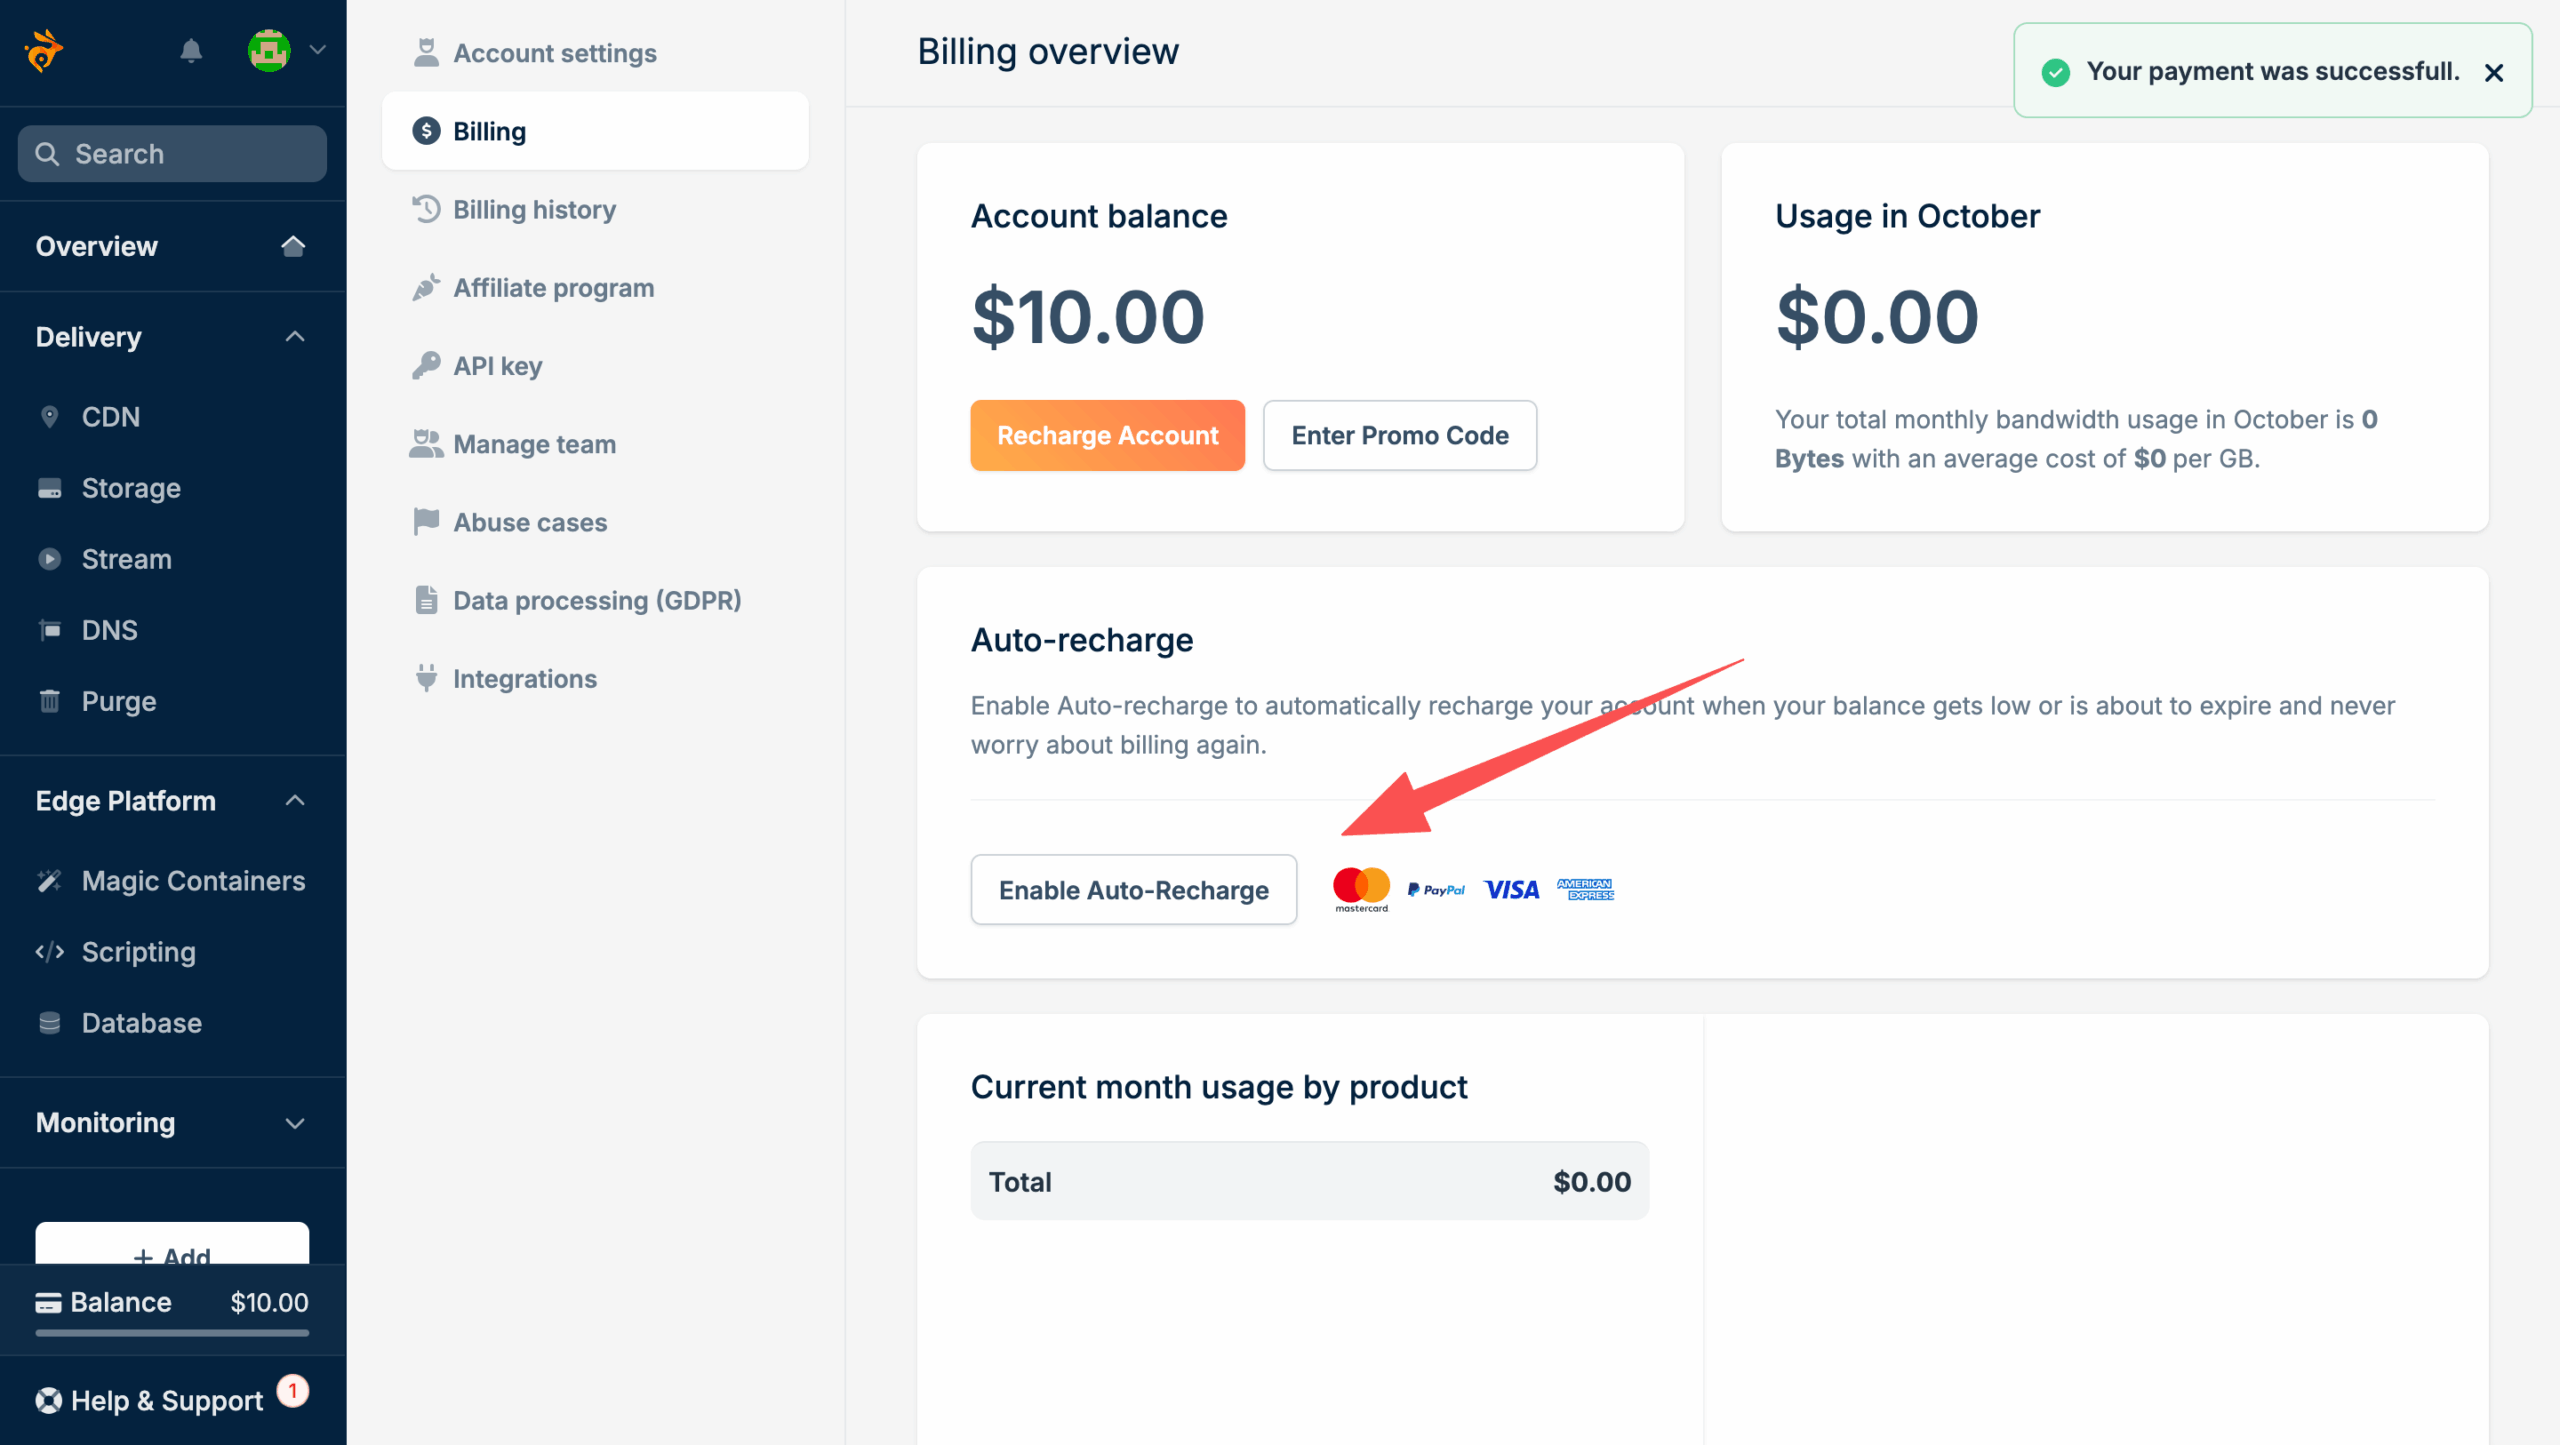Click the sidebar Search field
This screenshot has height=1445, width=2560.
tap(172, 154)
